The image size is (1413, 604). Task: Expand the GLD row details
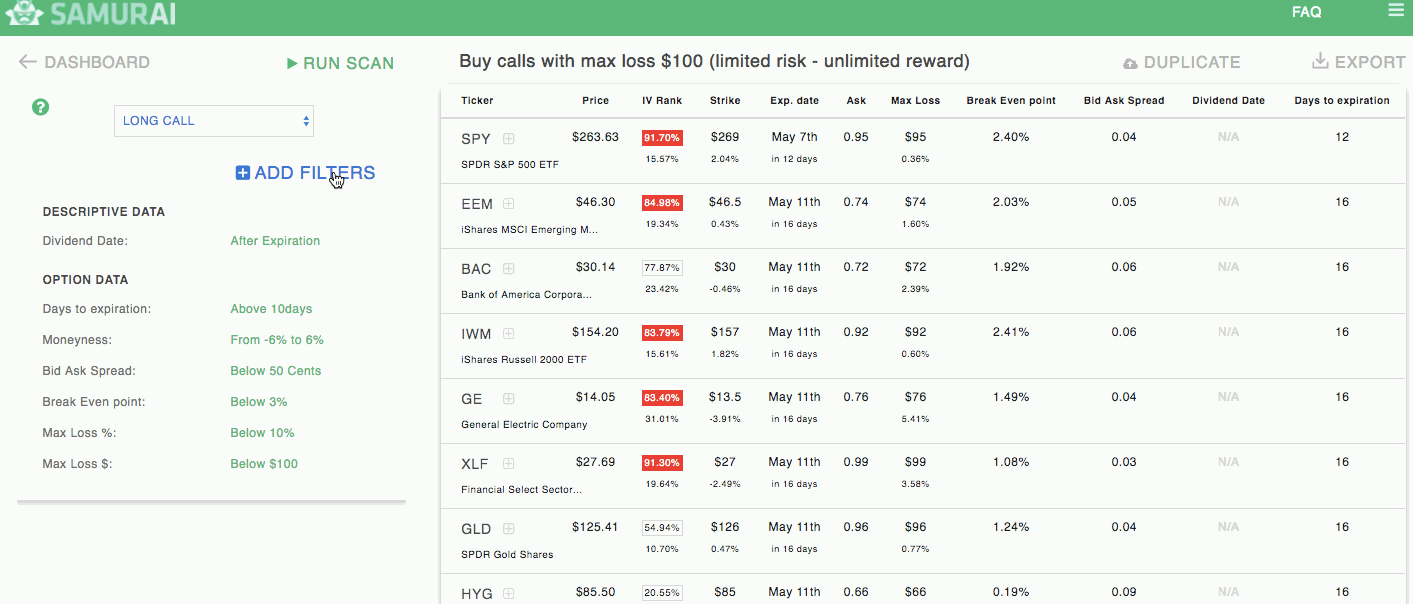(509, 528)
